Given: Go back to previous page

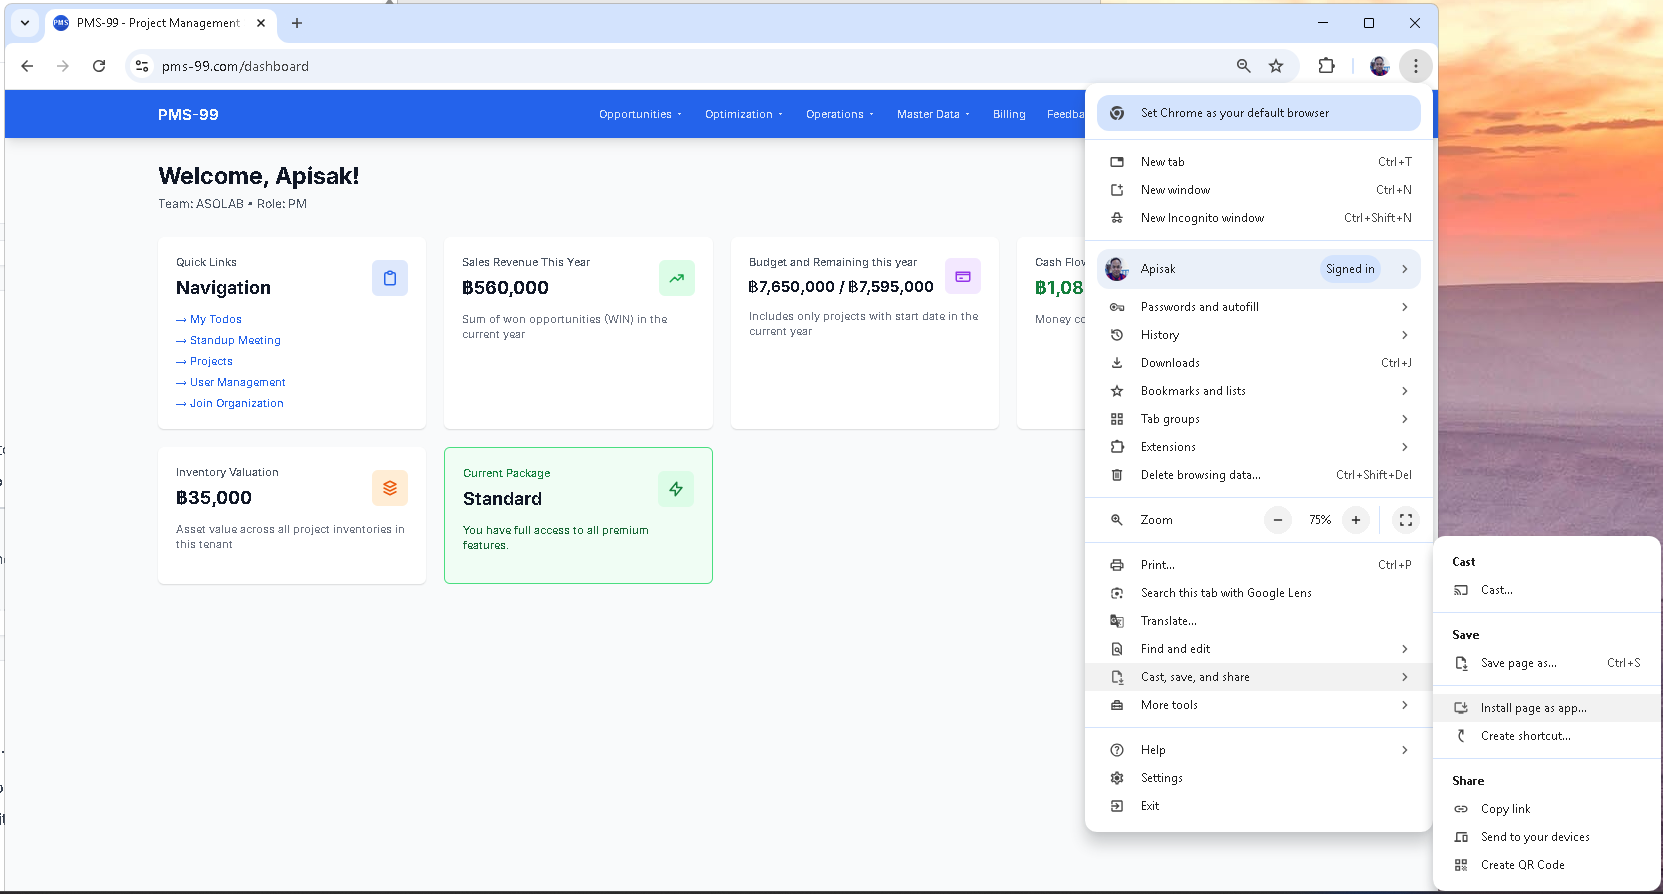Looking at the screenshot, I should click(x=27, y=66).
